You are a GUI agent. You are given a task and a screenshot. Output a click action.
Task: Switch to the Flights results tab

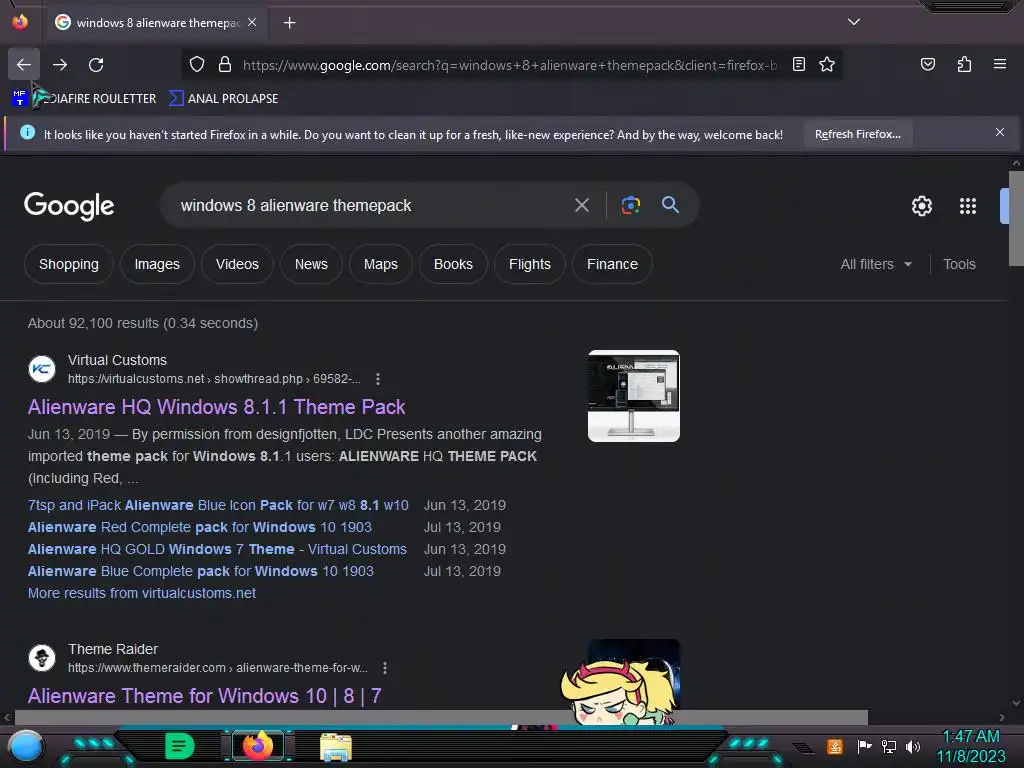point(530,264)
